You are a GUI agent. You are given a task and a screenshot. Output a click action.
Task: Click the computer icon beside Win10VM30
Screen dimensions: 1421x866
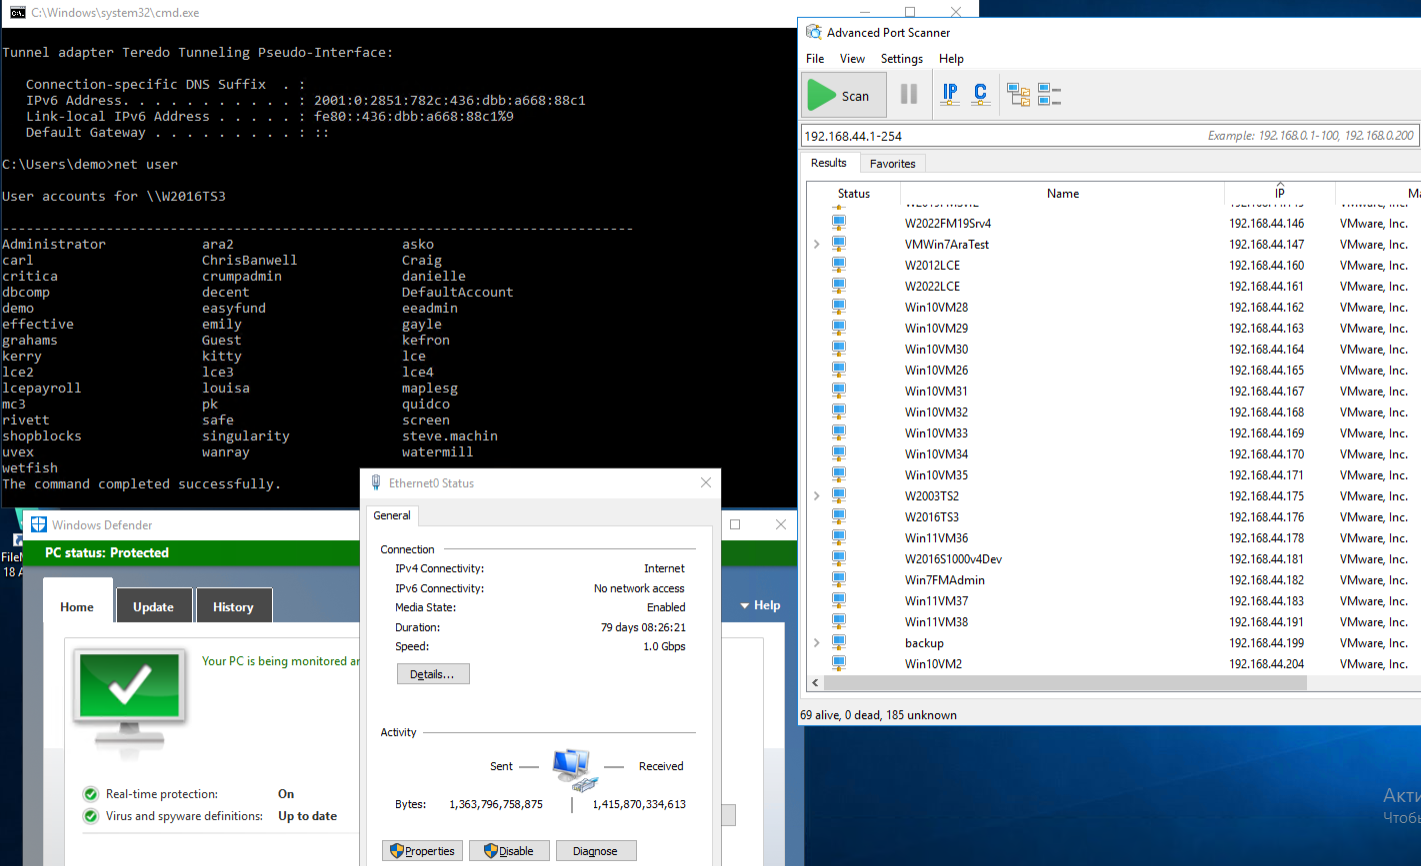click(x=839, y=349)
